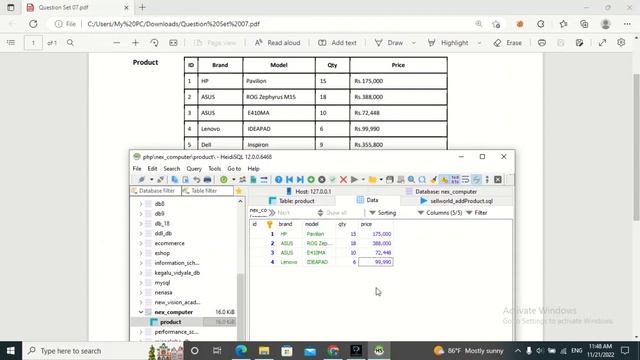Delete selected row with gray circle-x icon
The image size is (640, 360).
point(322,180)
